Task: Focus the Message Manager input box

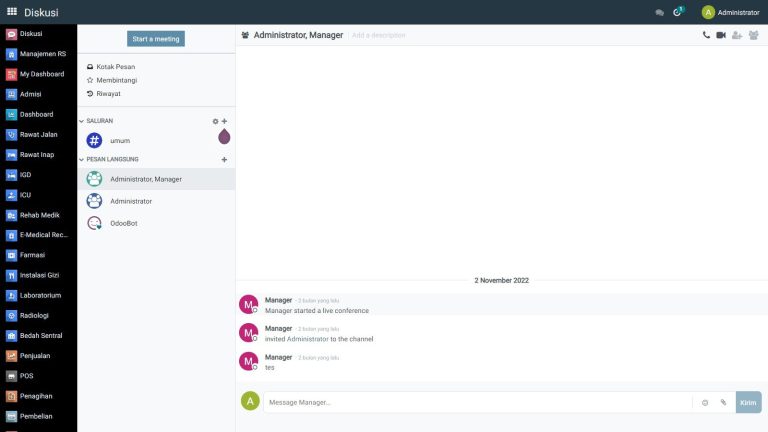Action: tap(478, 403)
